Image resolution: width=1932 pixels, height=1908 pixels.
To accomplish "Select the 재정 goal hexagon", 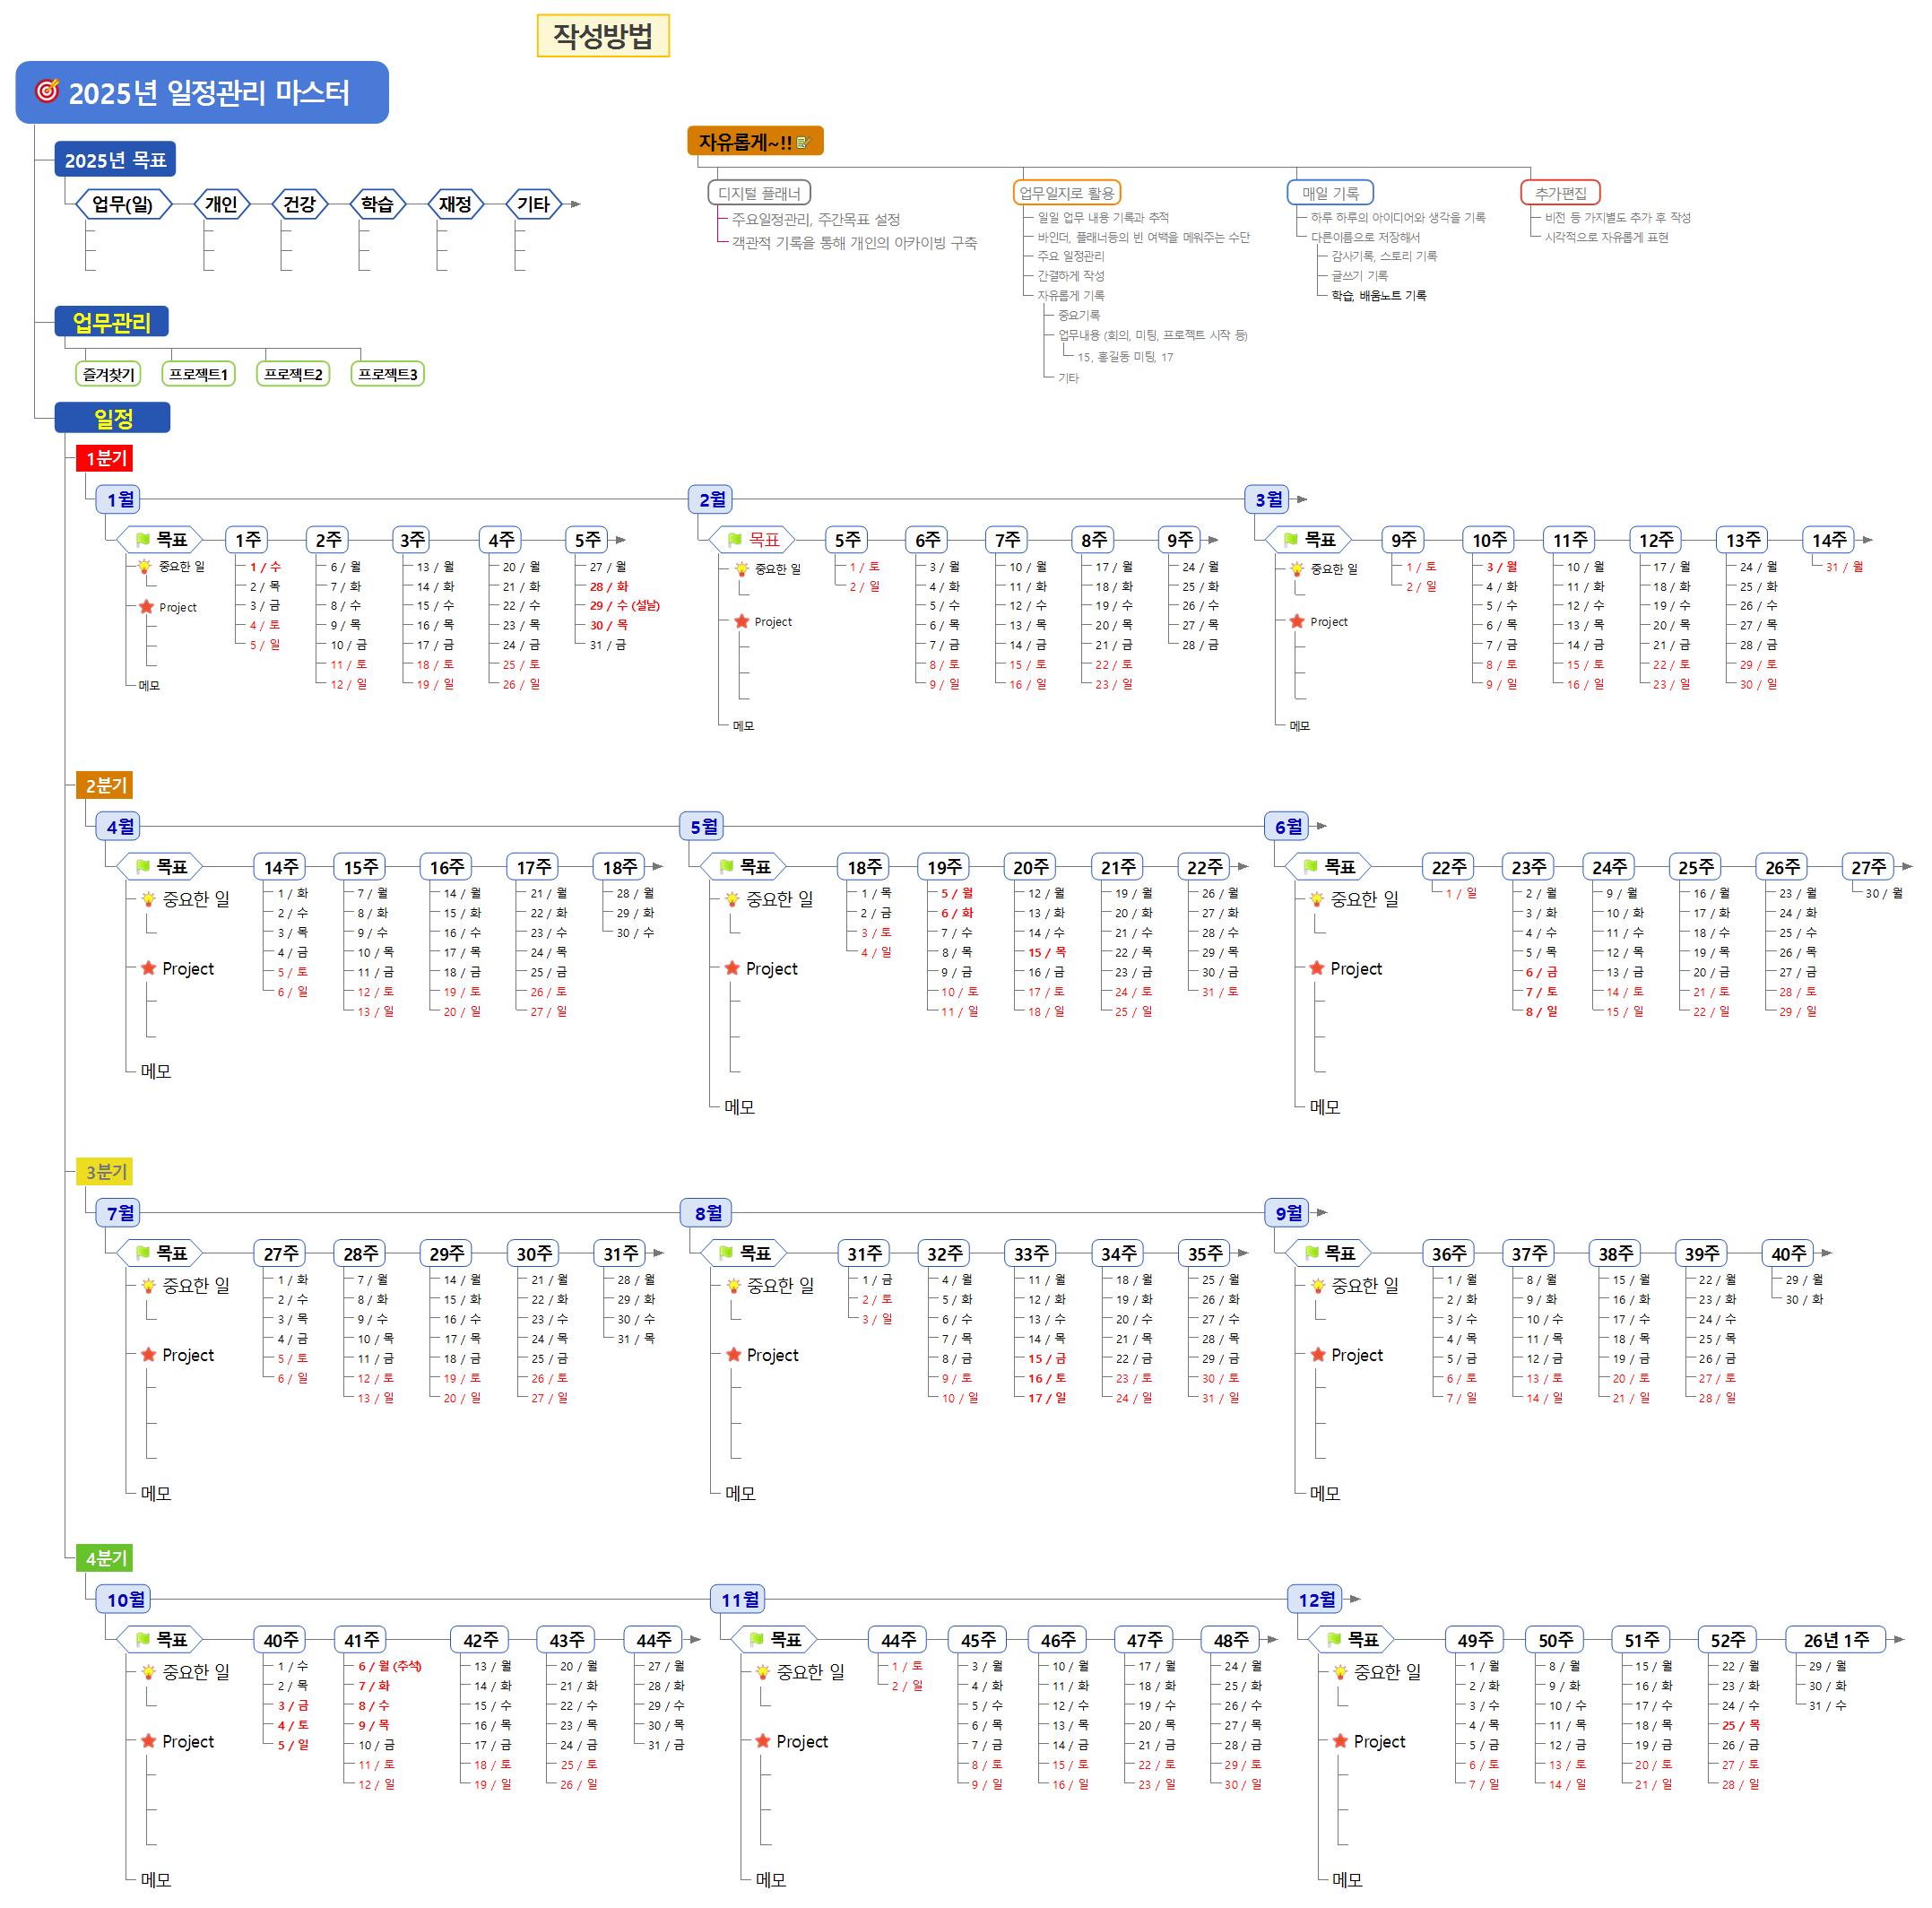I will click(455, 205).
